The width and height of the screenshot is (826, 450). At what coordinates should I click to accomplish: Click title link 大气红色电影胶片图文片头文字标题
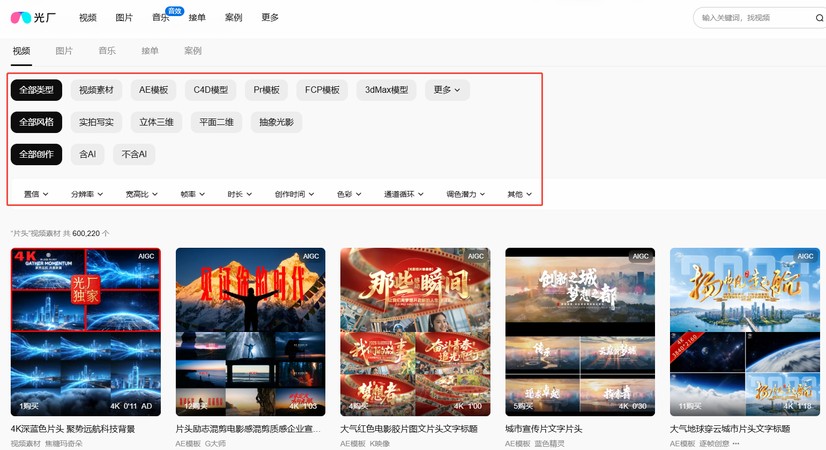409,429
